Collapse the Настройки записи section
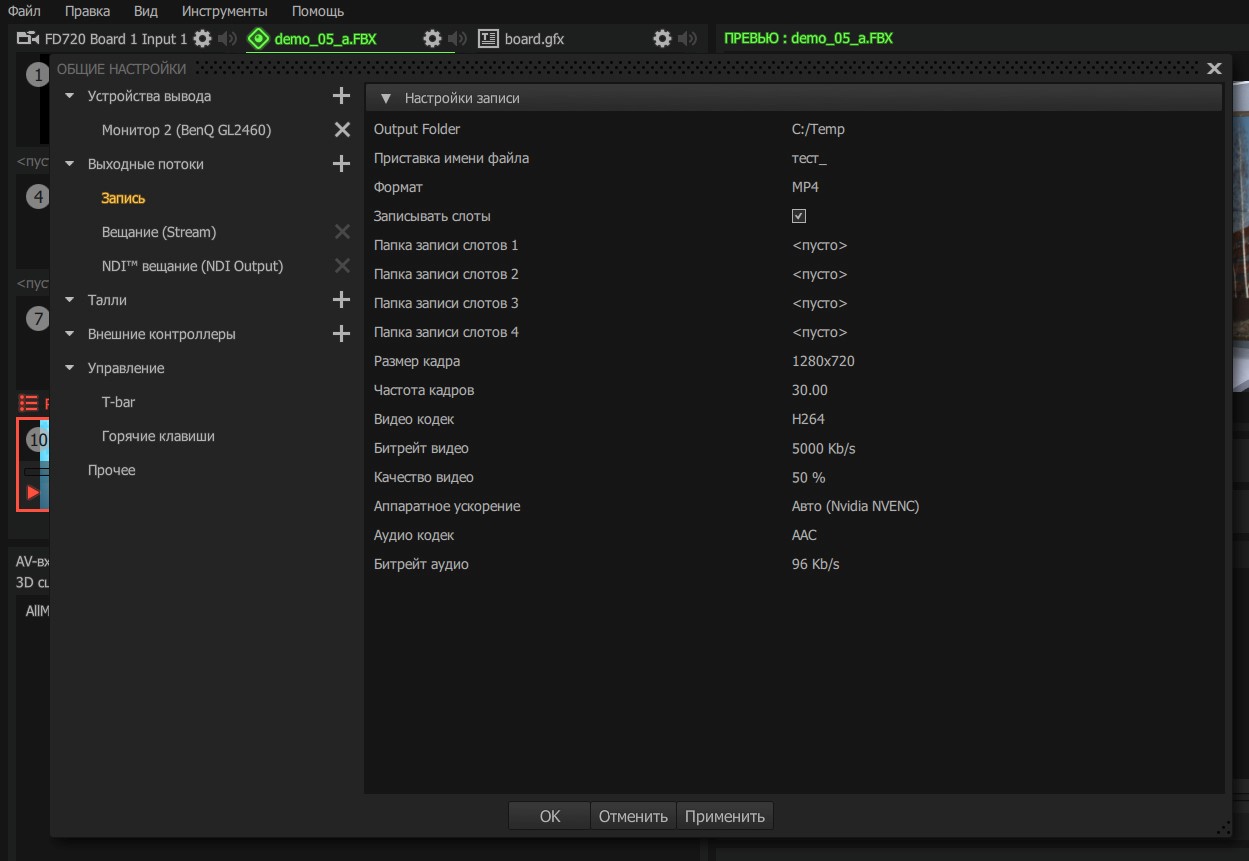The image size is (1249, 861). pos(386,99)
